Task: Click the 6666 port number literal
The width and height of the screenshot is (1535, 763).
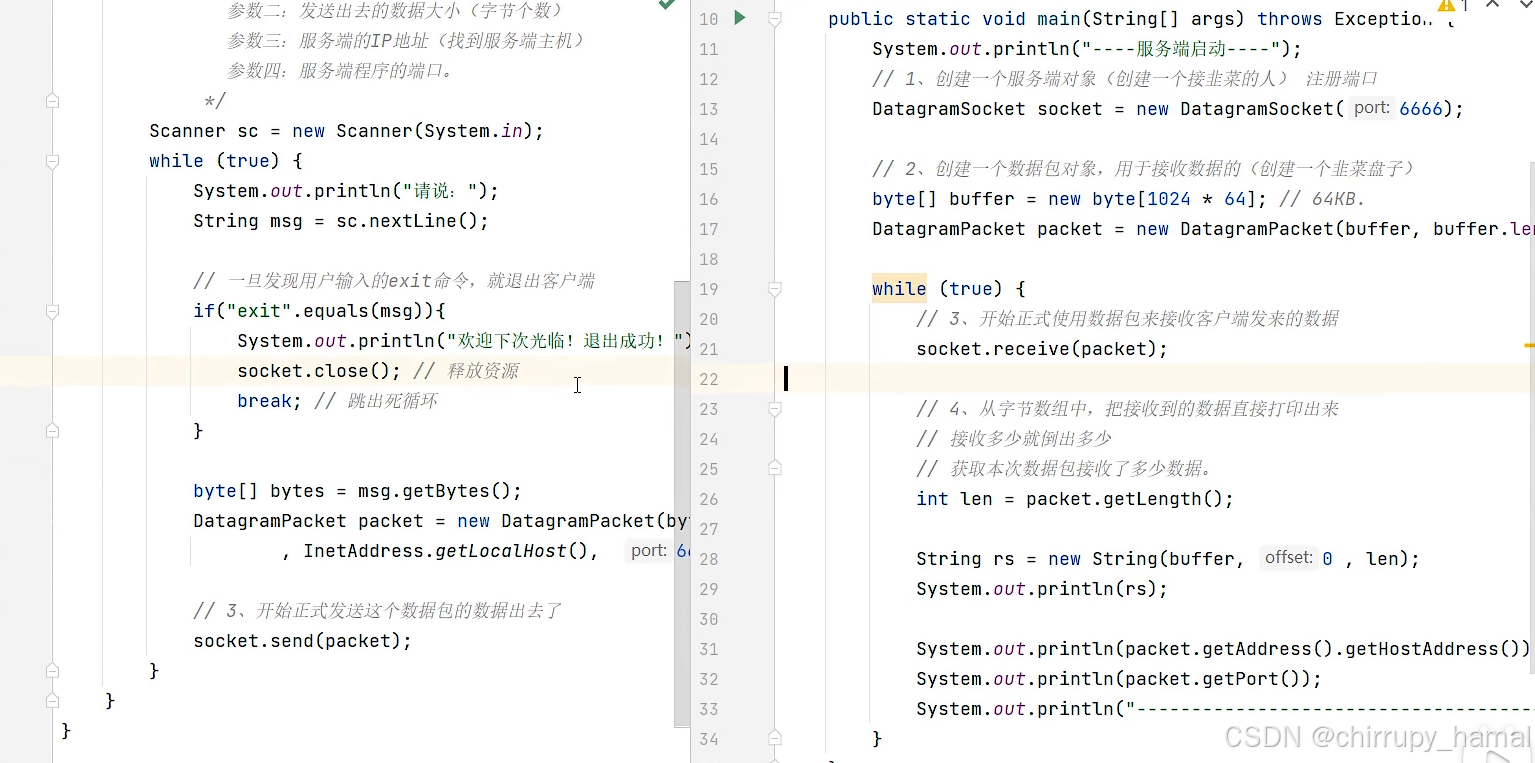Action: pyautogui.click(x=1421, y=109)
